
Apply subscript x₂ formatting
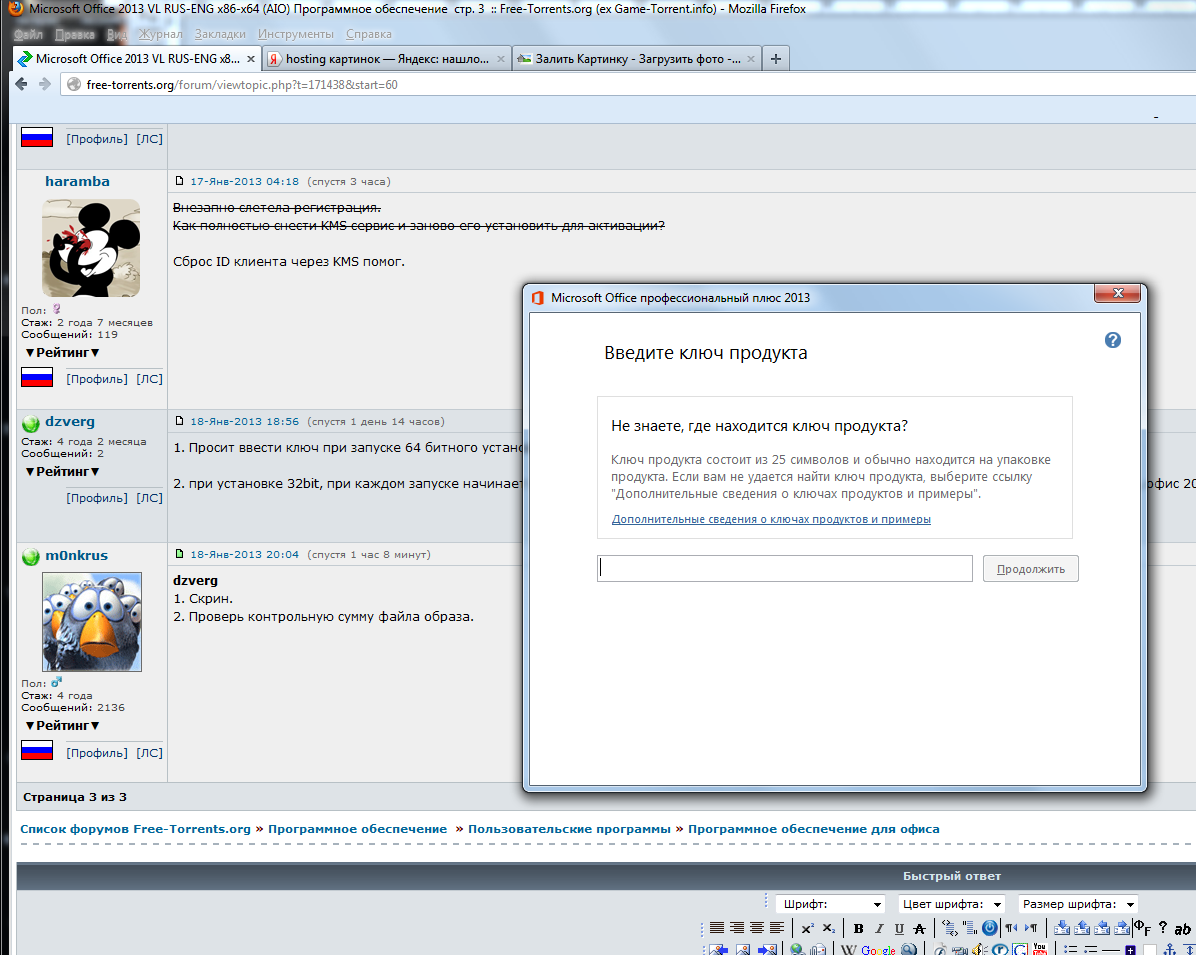829,928
